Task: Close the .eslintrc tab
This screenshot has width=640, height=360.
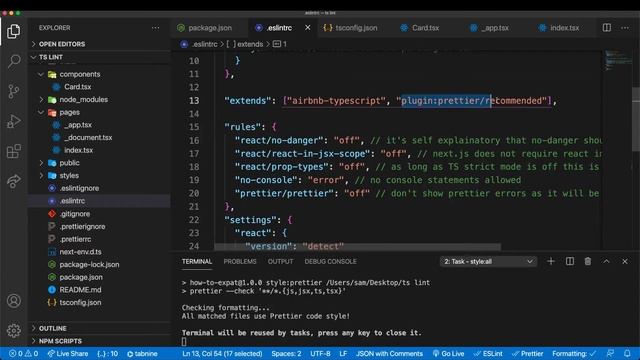Action: click(307, 28)
